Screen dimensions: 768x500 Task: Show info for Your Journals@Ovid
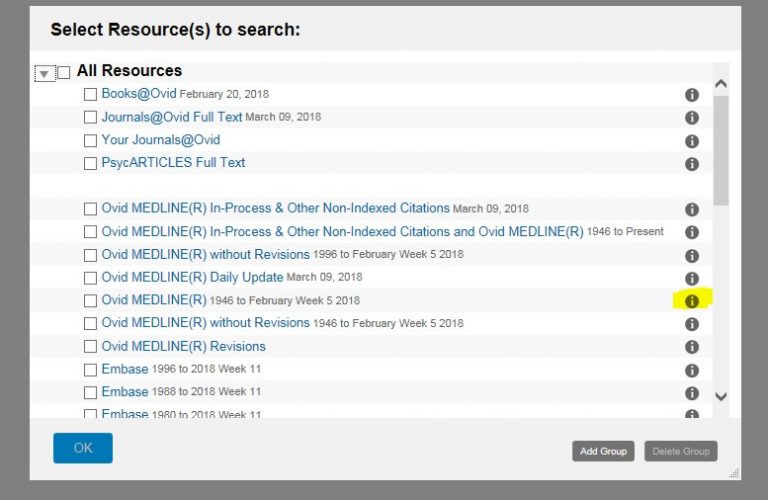tap(691, 141)
